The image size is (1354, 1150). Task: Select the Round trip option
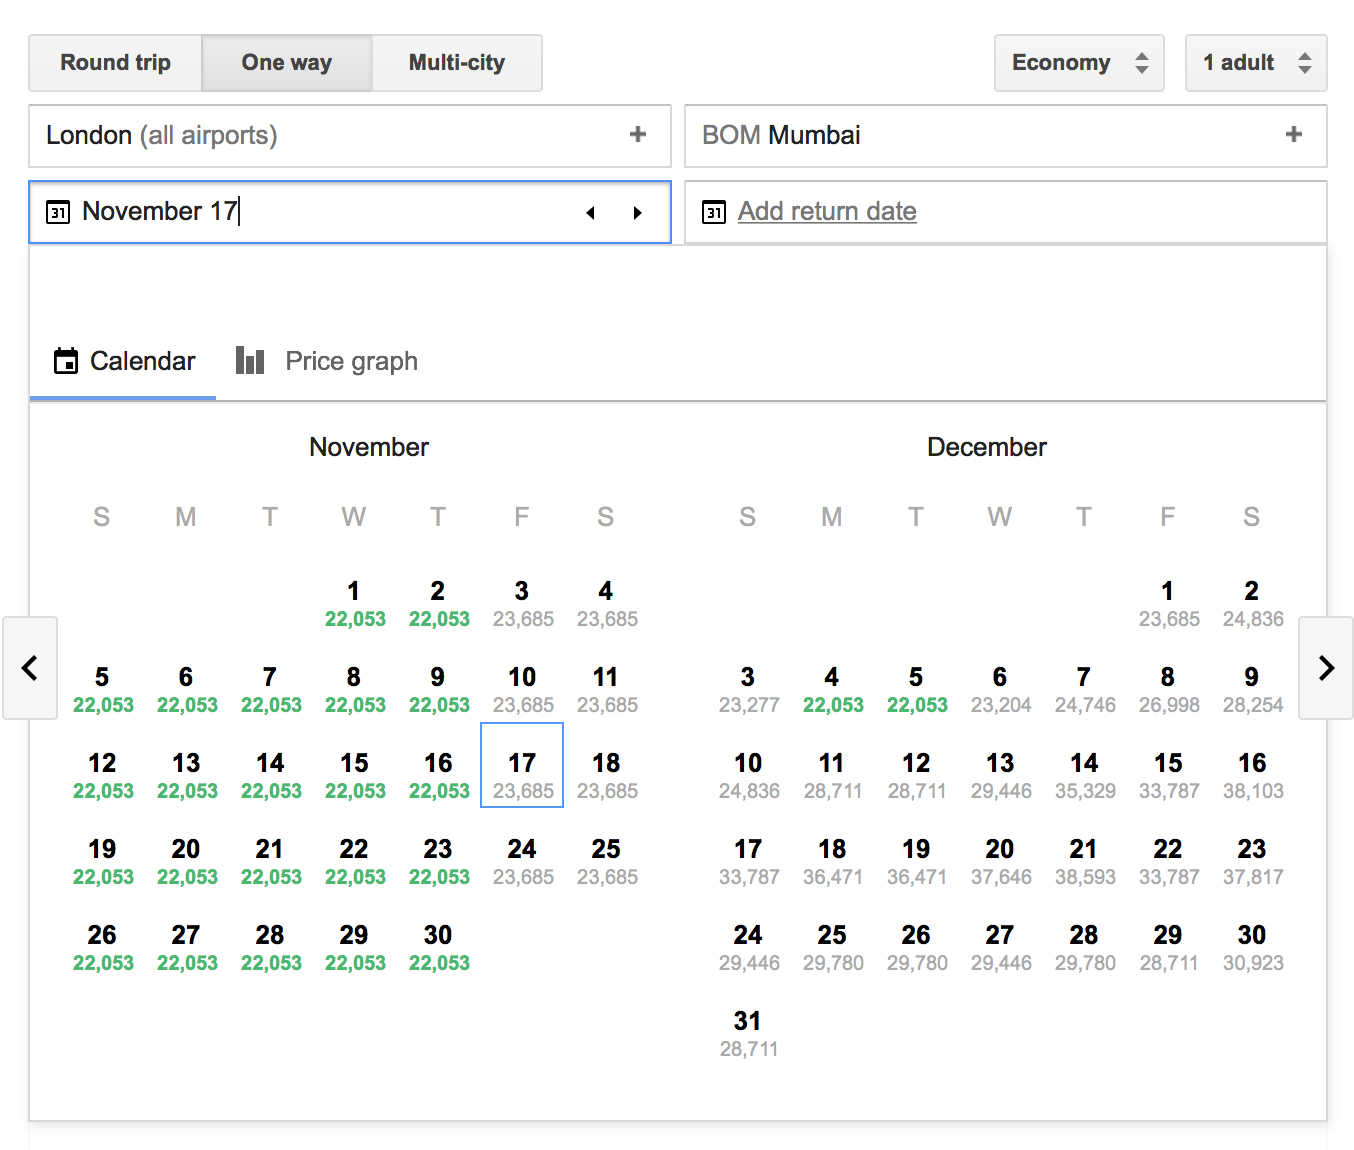coord(116,63)
